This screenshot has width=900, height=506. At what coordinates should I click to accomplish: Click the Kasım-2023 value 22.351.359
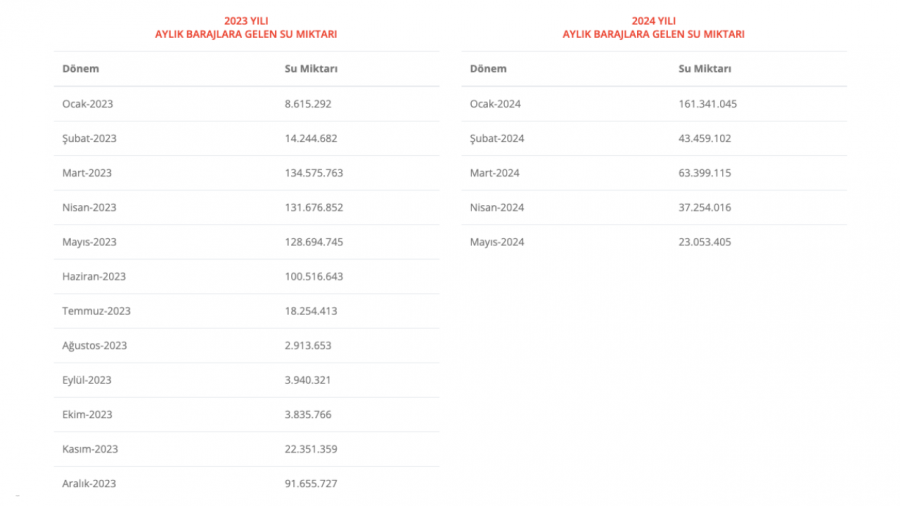point(311,449)
